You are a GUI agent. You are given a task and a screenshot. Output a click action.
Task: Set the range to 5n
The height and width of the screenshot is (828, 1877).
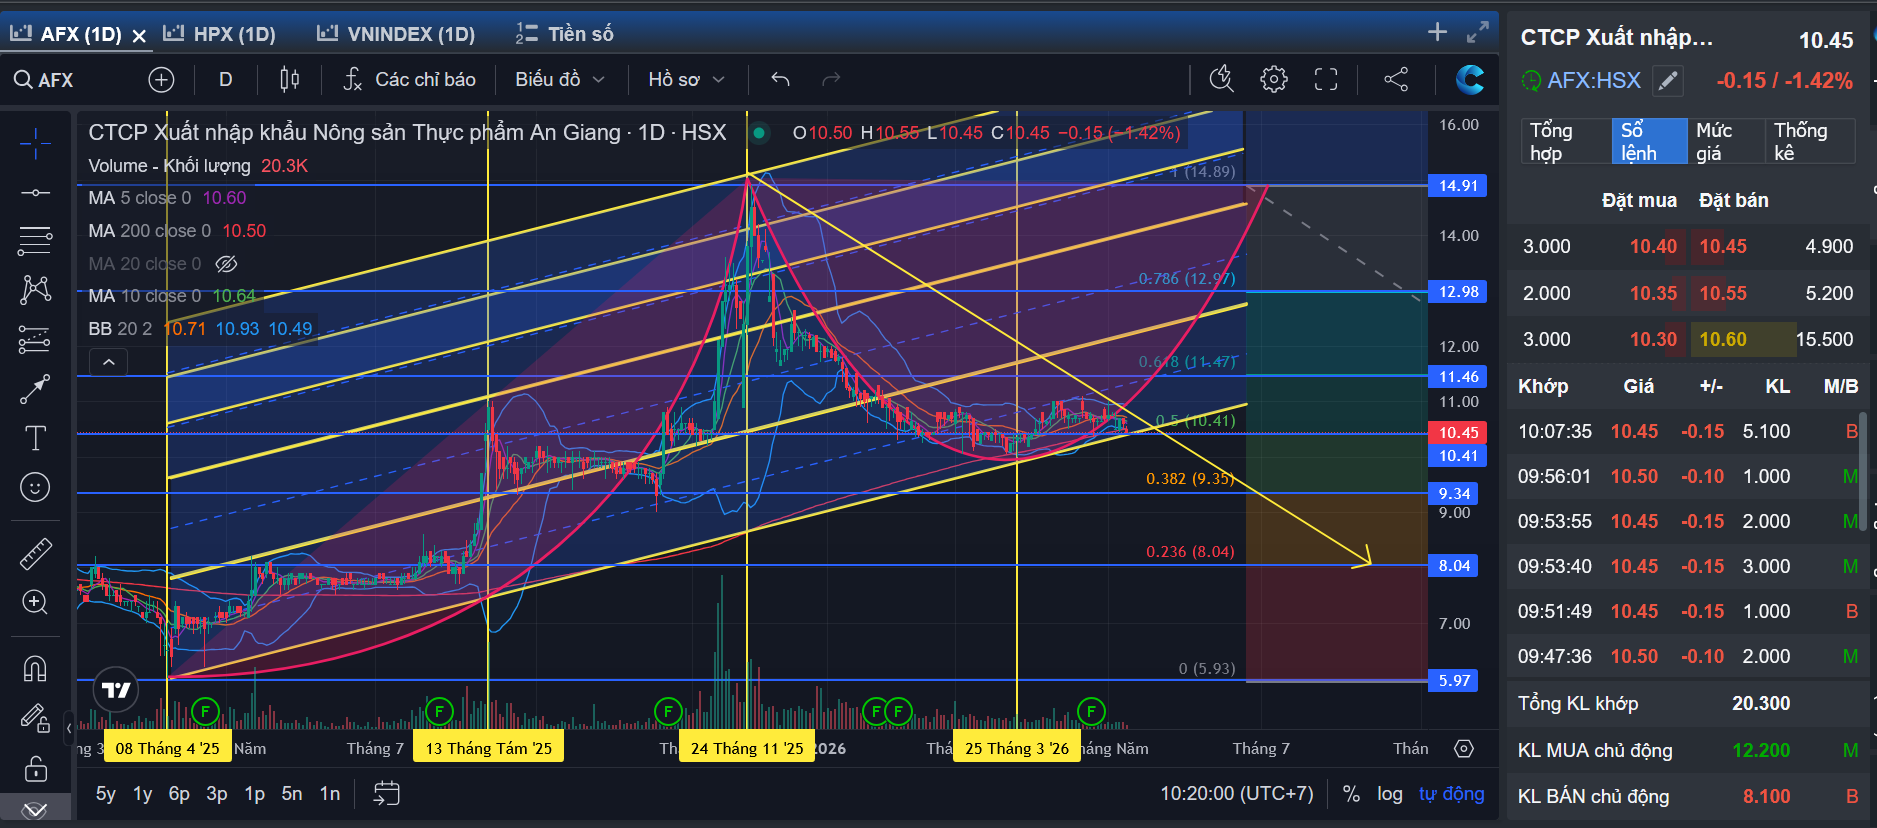(x=292, y=794)
